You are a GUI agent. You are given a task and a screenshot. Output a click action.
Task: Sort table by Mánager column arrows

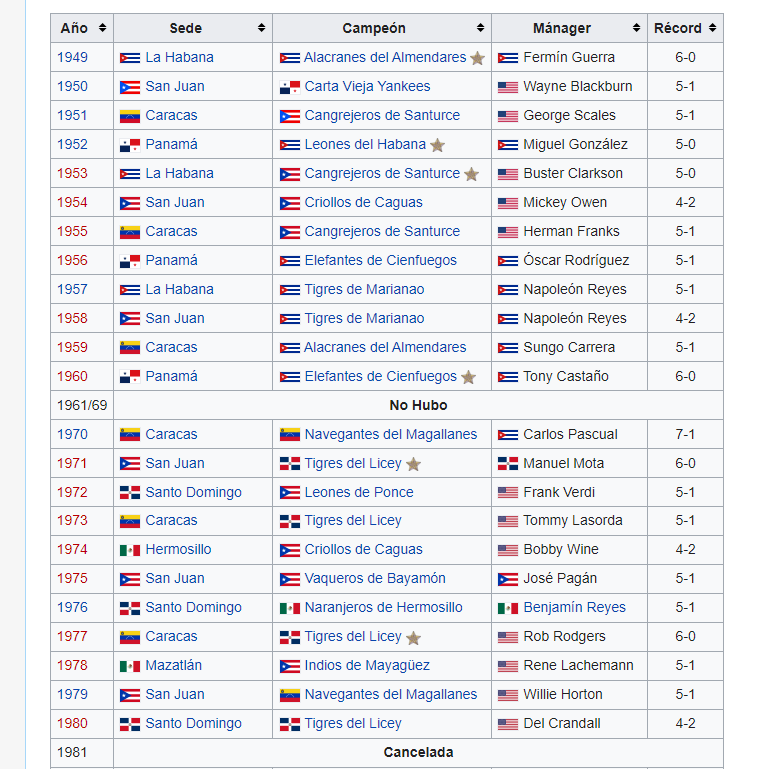tap(636, 28)
